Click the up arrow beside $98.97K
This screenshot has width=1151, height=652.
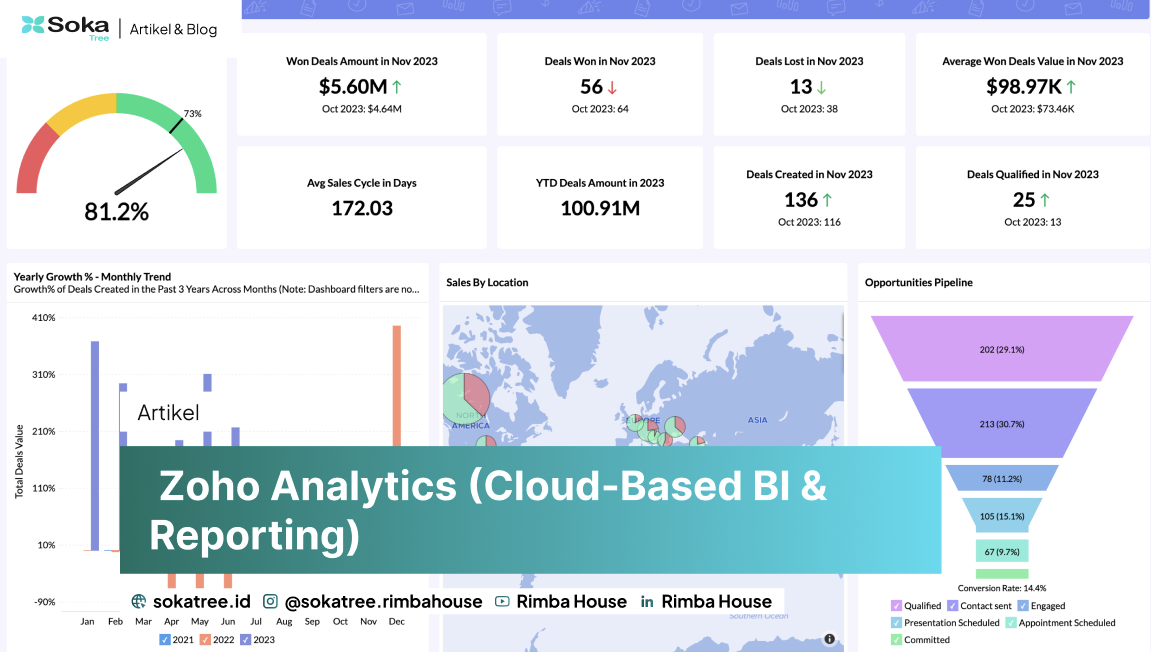tap(1071, 87)
